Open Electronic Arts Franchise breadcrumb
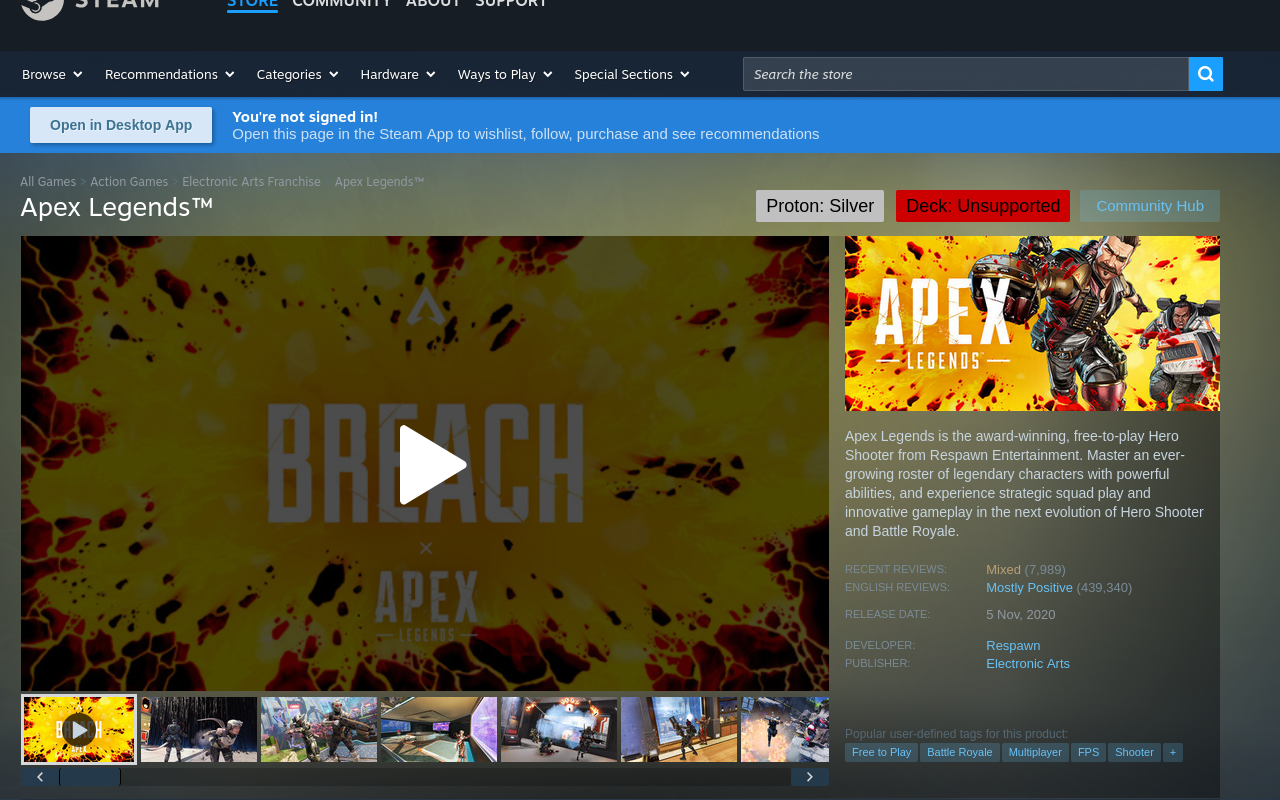Viewport: 1280px width, 800px height. [251, 182]
